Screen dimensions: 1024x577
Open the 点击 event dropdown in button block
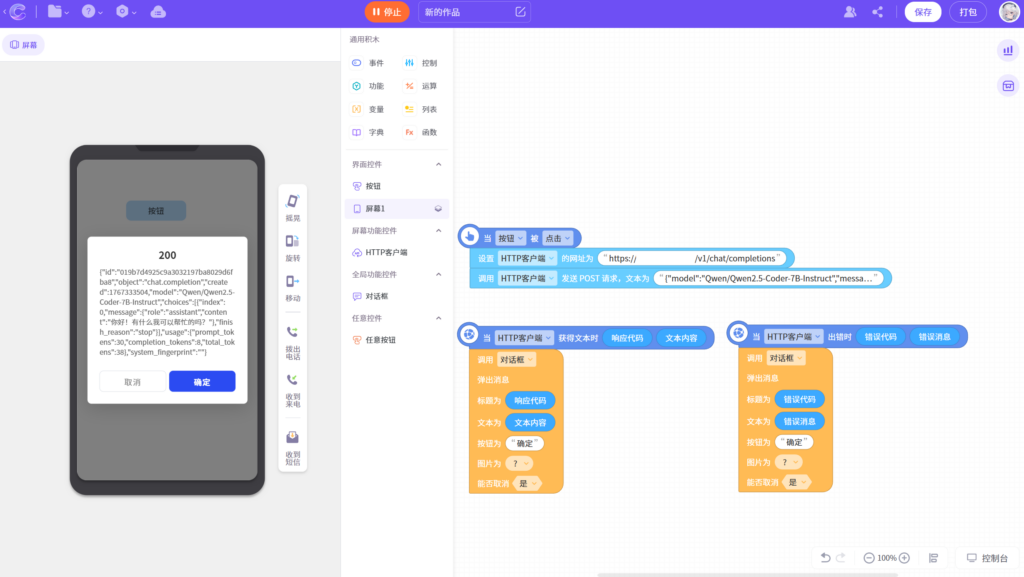[559, 238]
